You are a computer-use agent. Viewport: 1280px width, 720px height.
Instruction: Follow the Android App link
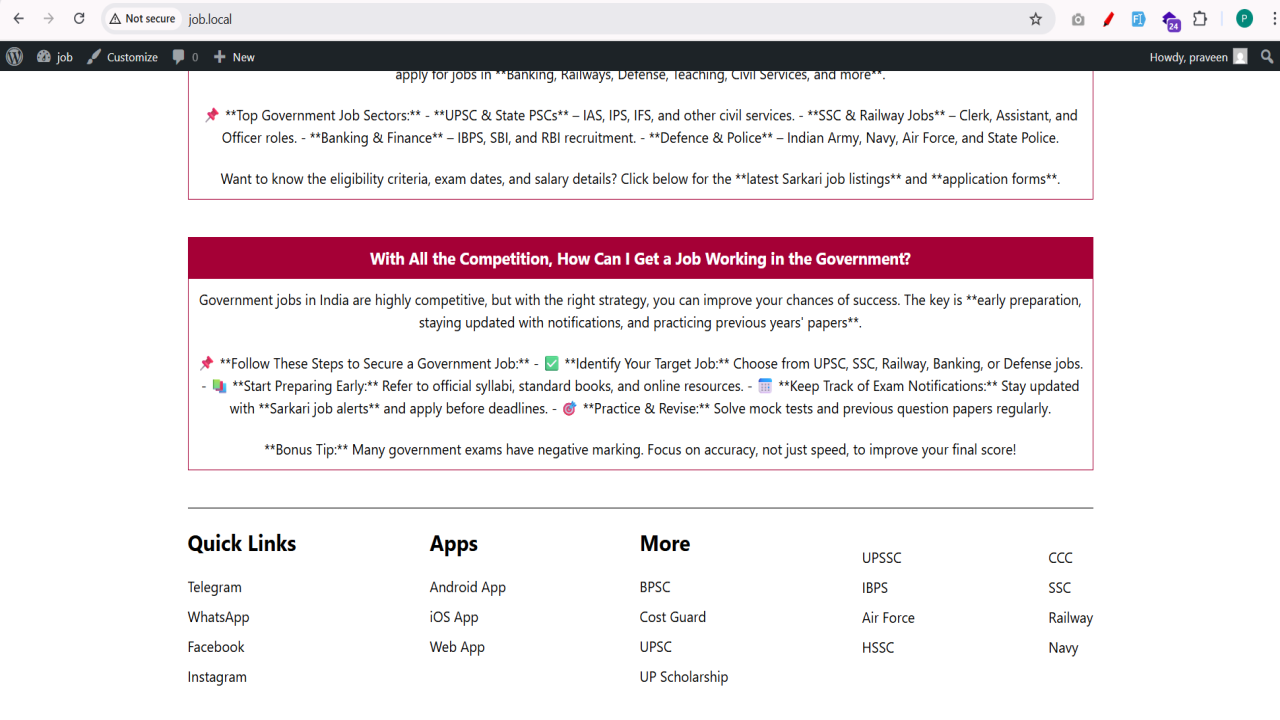click(468, 587)
